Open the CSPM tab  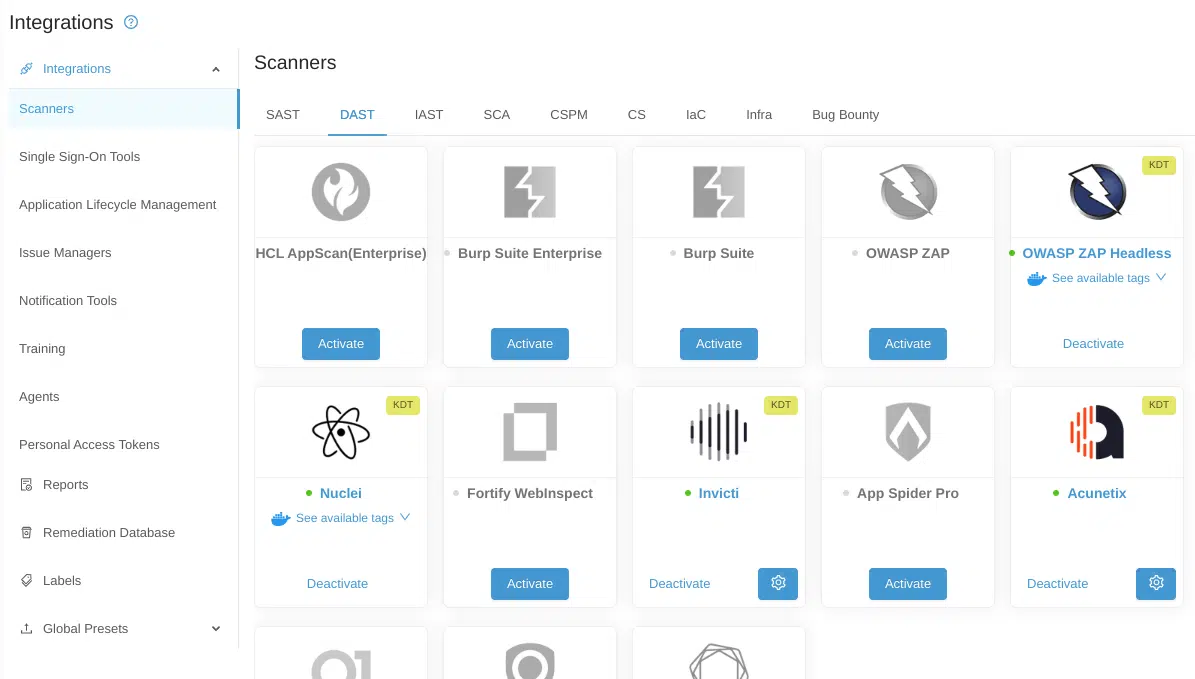pyautogui.click(x=569, y=115)
